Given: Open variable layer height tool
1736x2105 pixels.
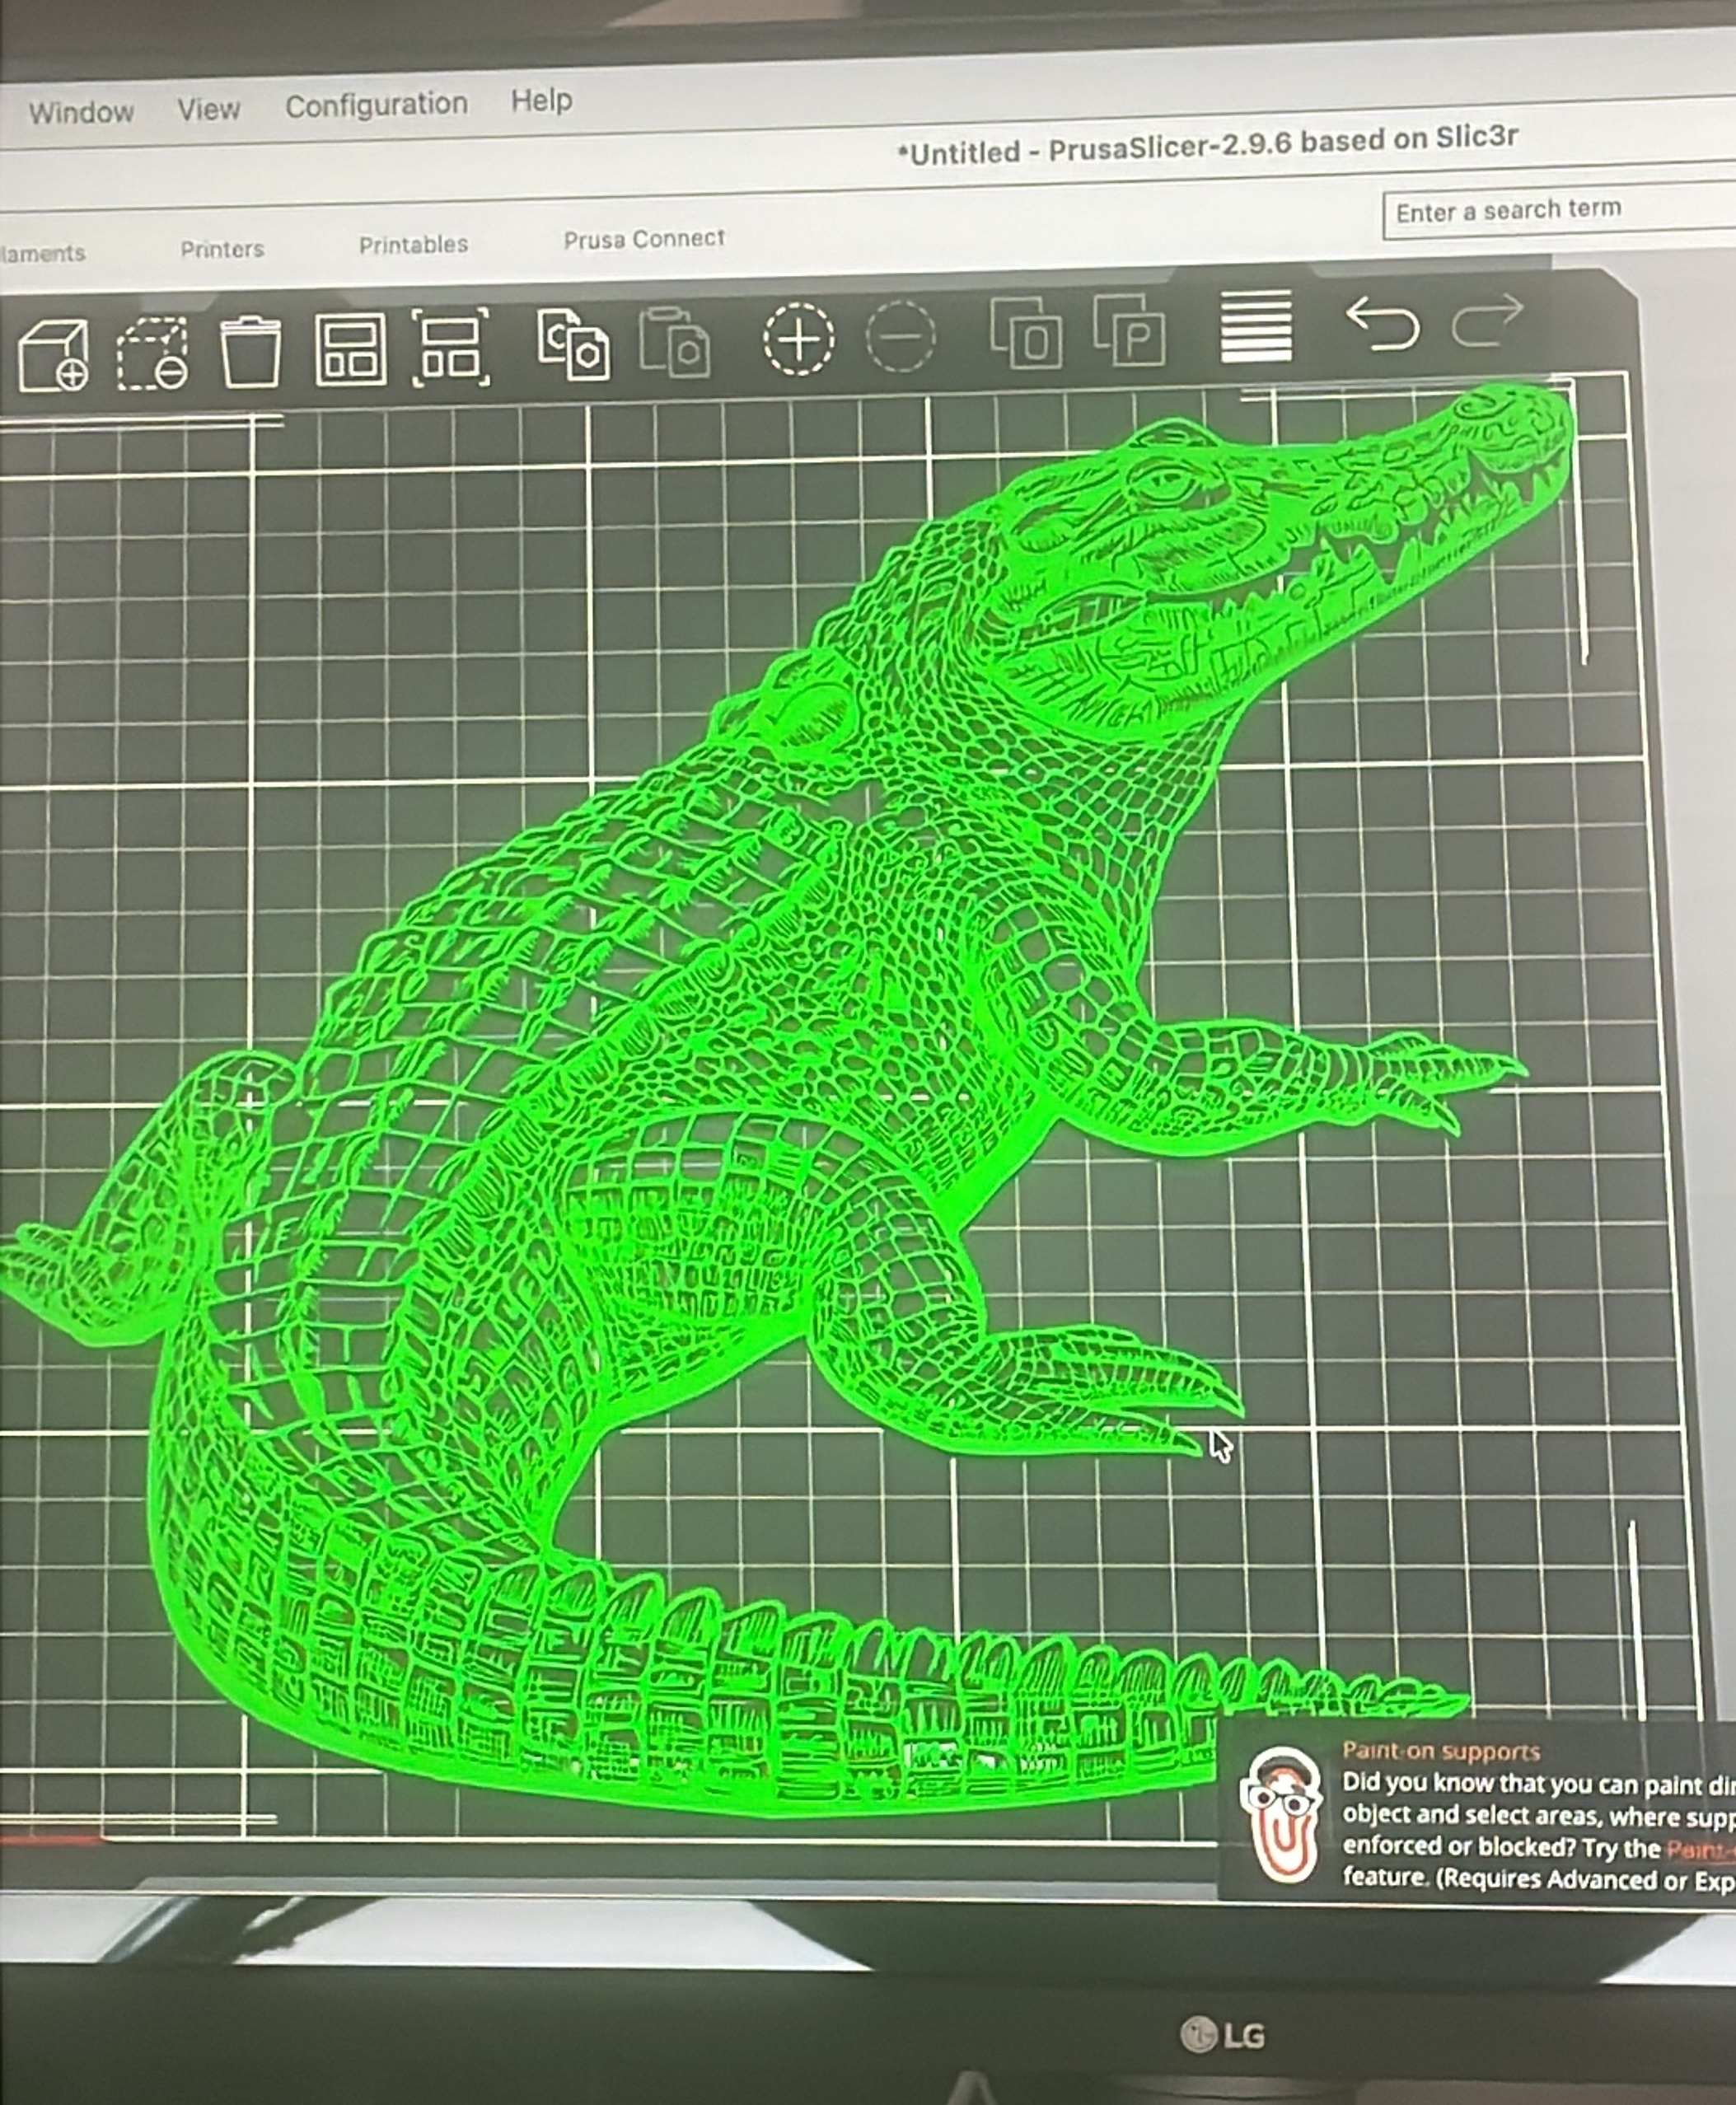Looking at the screenshot, I should click(1256, 326).
